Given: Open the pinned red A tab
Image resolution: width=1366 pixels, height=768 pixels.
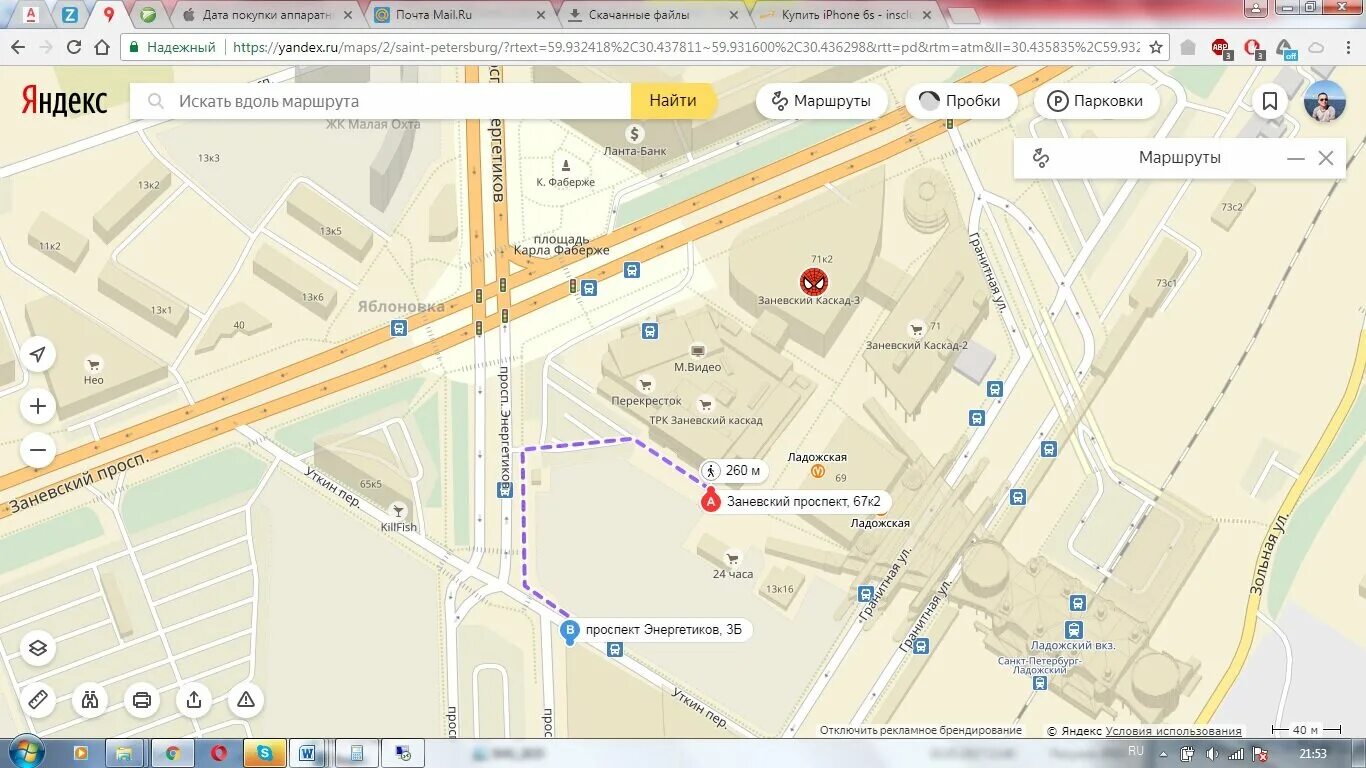Looking at the screenshot, I should 31,15.
